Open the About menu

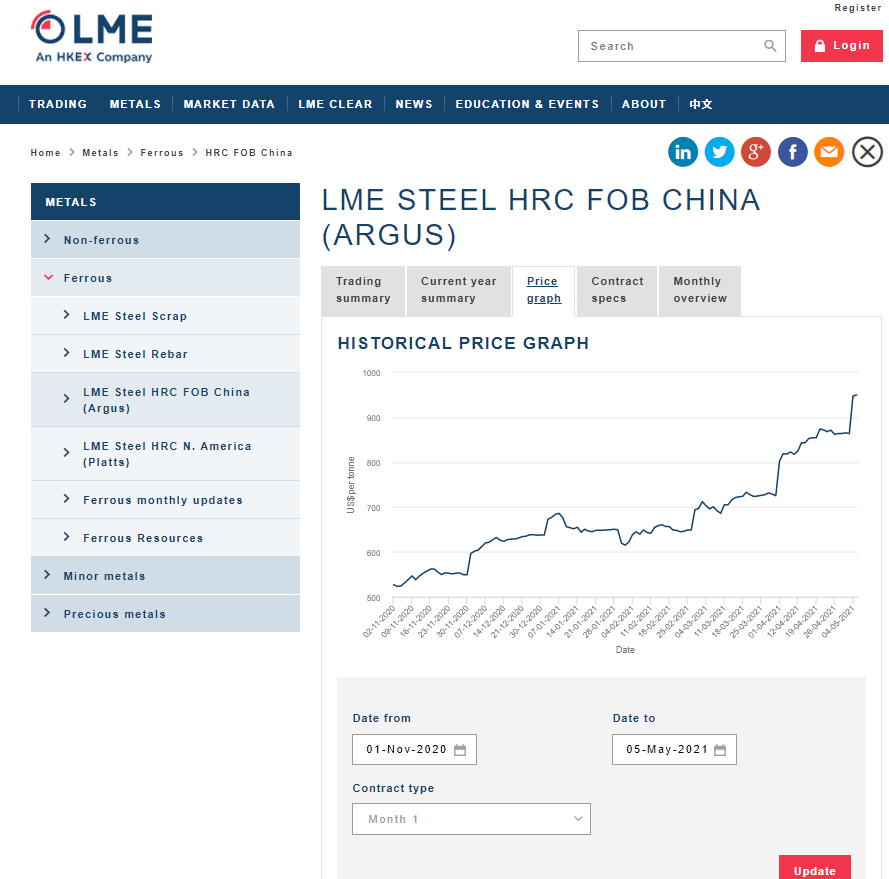click(644, 104)
